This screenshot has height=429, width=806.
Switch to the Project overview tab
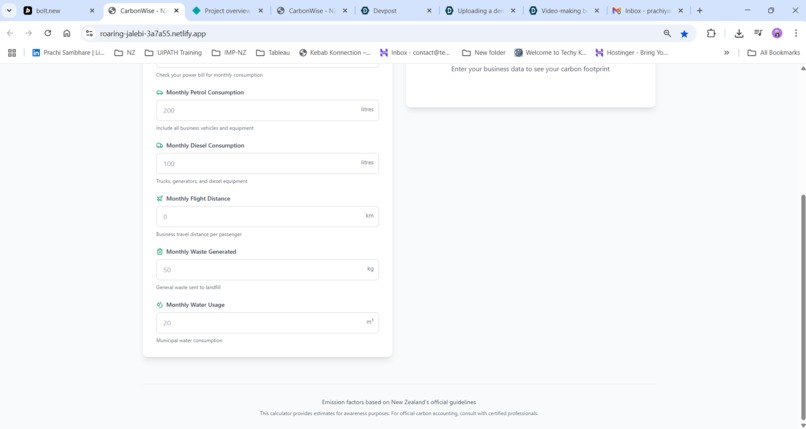point(227,10)
